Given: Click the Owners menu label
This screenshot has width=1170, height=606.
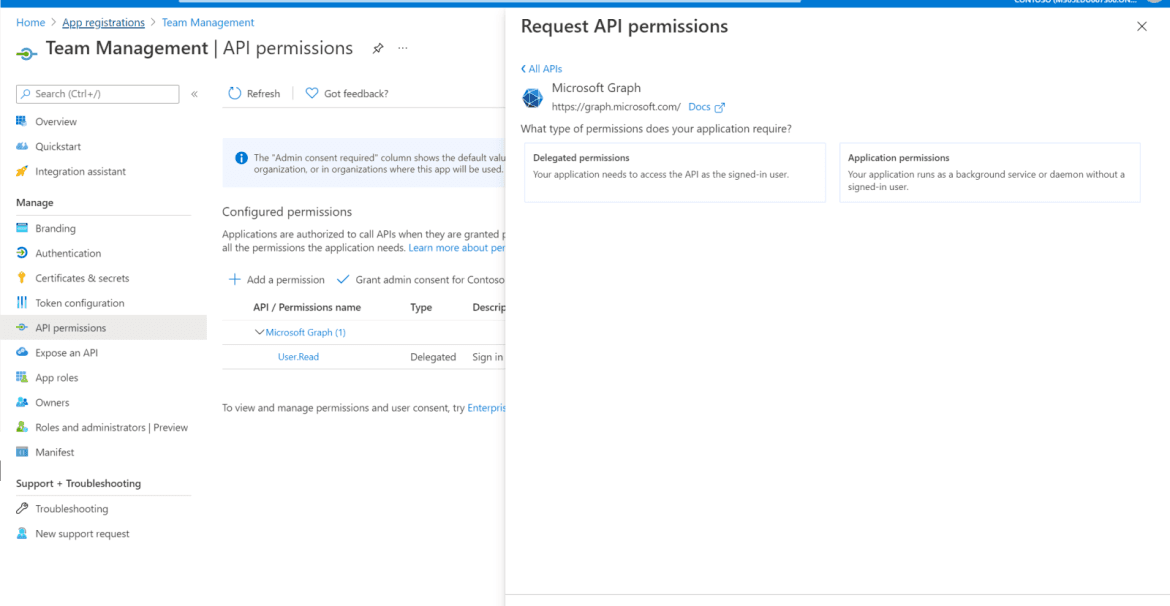Looking at the screenshot, I should click(x=52, y=402).
